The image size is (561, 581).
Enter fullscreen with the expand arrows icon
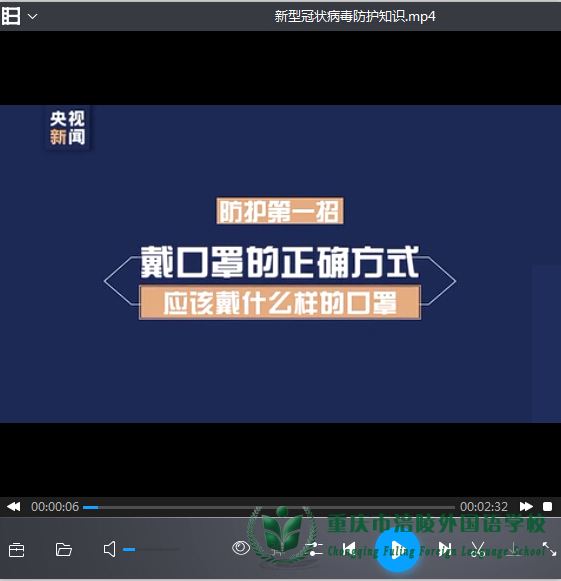[549, 549]
